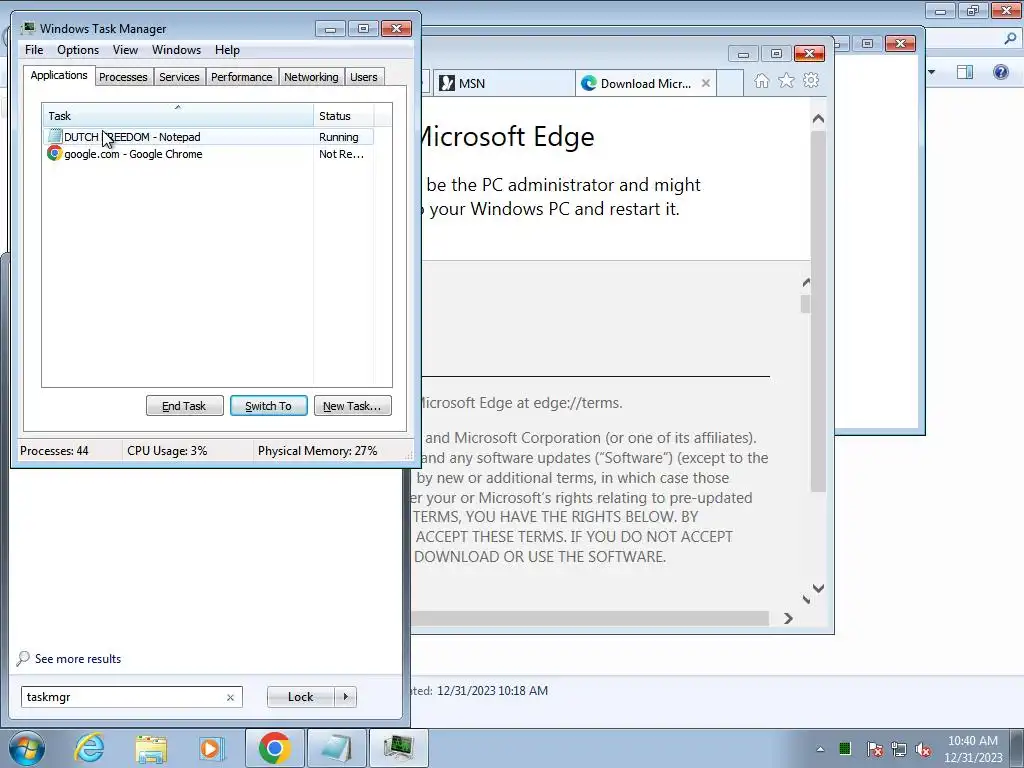The image size is (1024, 768).
Task: Click the Switch To button
Action: point(268,406)
